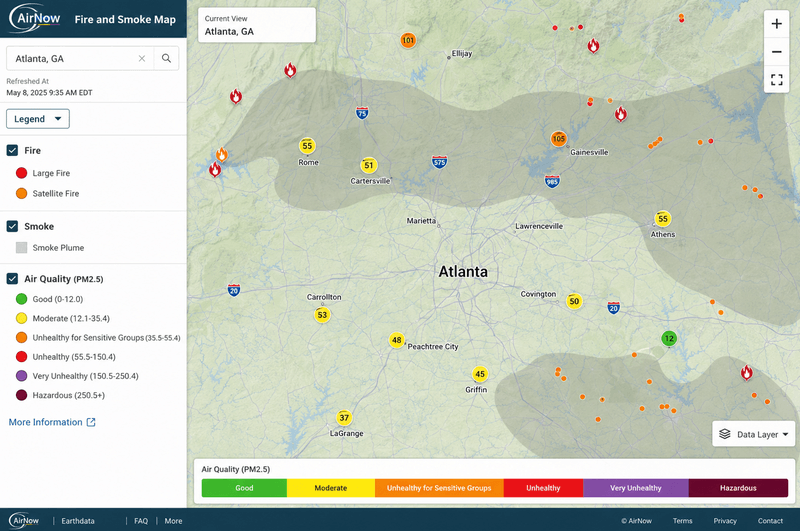Click the Moderate segment of AQI color bar

pos(331,488)
